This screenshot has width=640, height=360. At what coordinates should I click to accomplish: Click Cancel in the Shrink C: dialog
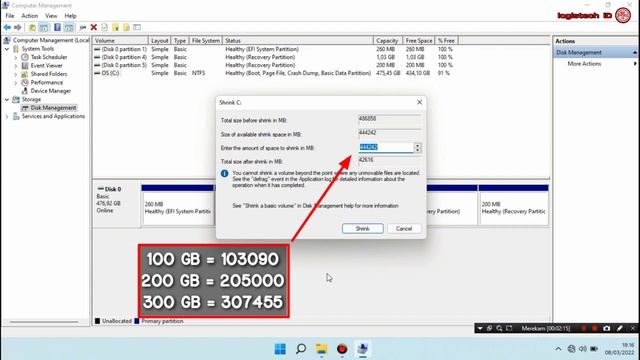[x=404, y=229]
